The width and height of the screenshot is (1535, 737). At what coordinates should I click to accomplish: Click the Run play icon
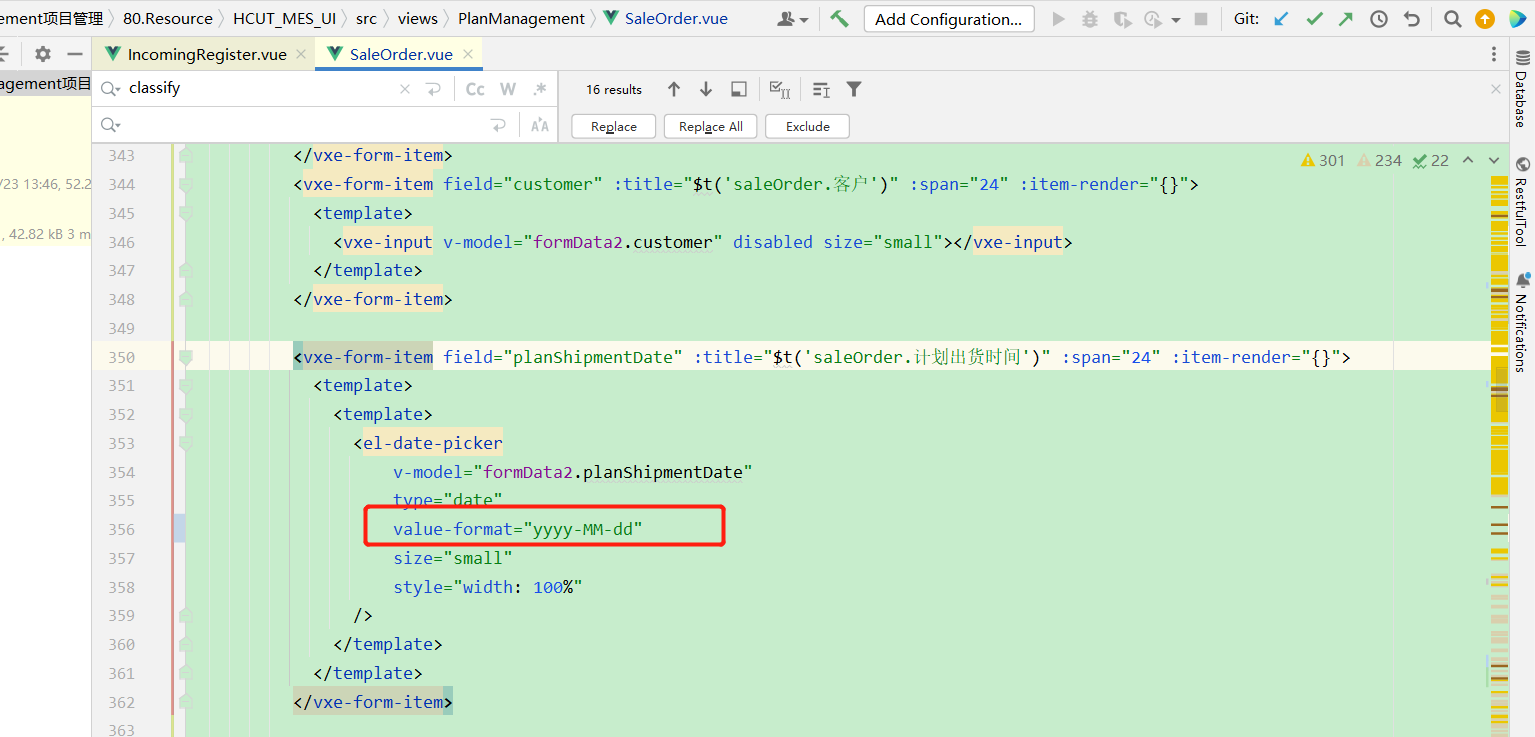[1059, 19]
